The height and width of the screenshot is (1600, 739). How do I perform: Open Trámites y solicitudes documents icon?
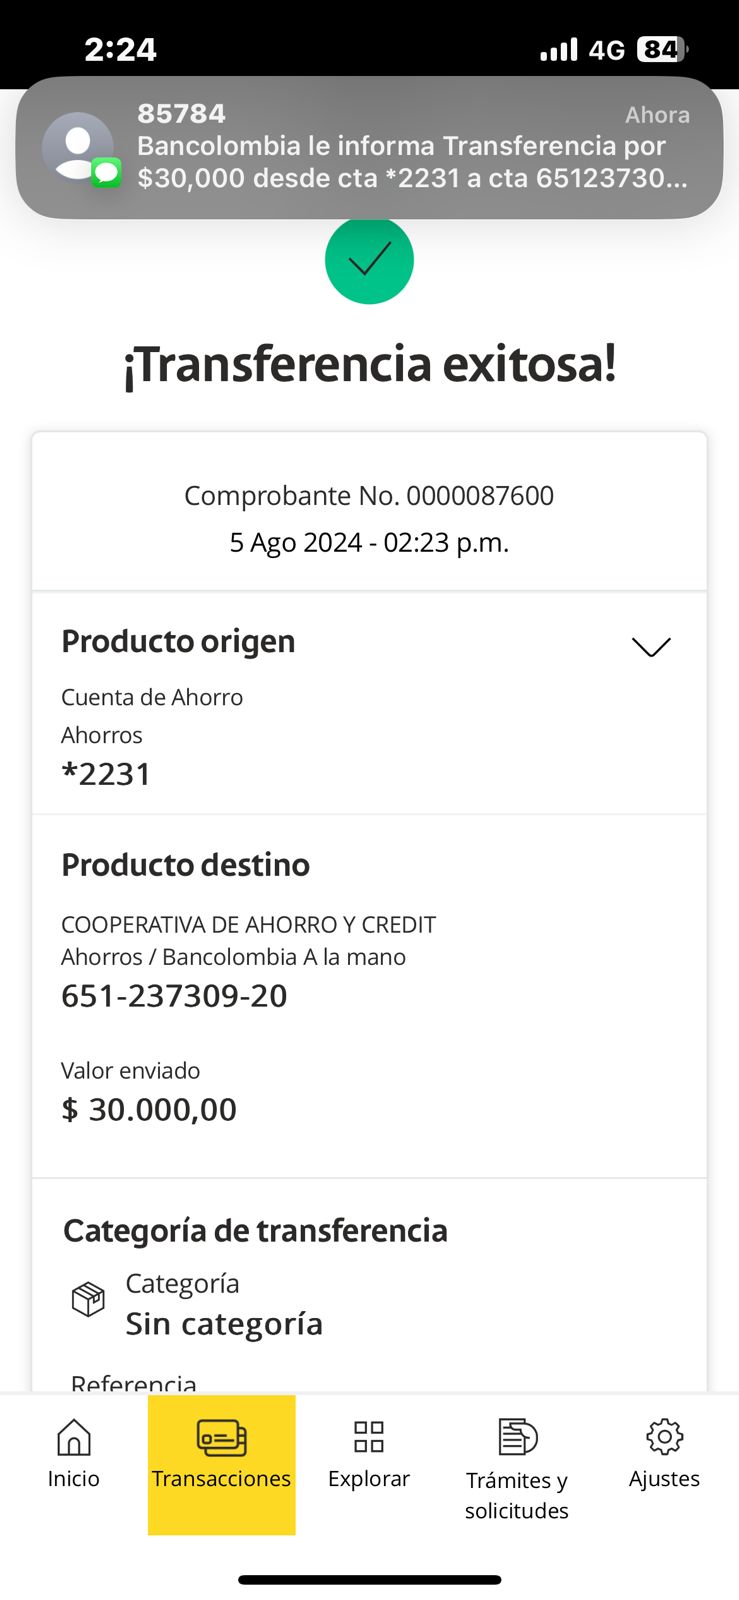tap(517, 1437)
